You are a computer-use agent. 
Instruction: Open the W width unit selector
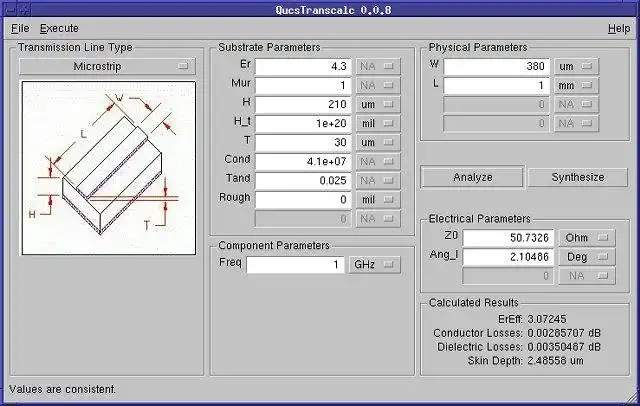click(576, 67)
